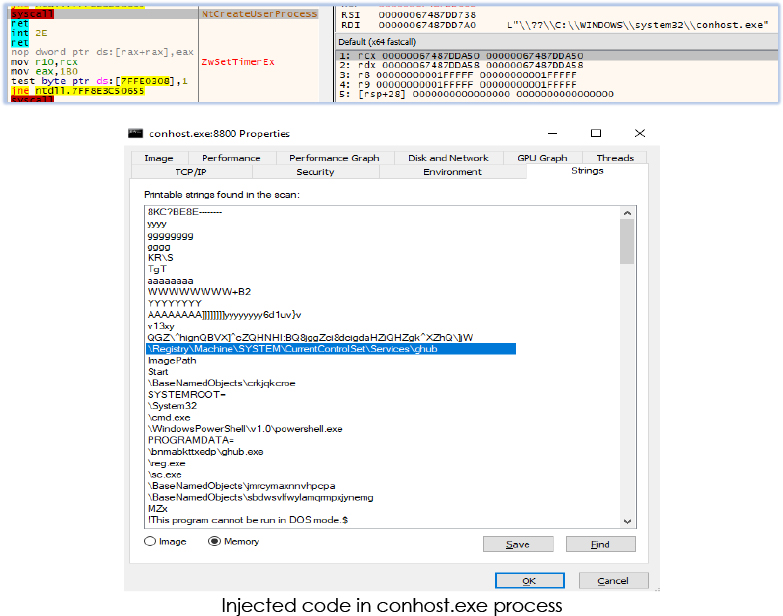Confirm with the OK button
This screenshot has height=616, width=783.
tap(530, 580)
